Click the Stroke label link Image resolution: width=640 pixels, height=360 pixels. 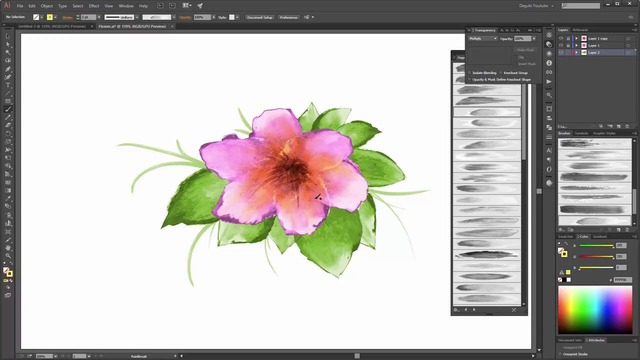[68, 17]
